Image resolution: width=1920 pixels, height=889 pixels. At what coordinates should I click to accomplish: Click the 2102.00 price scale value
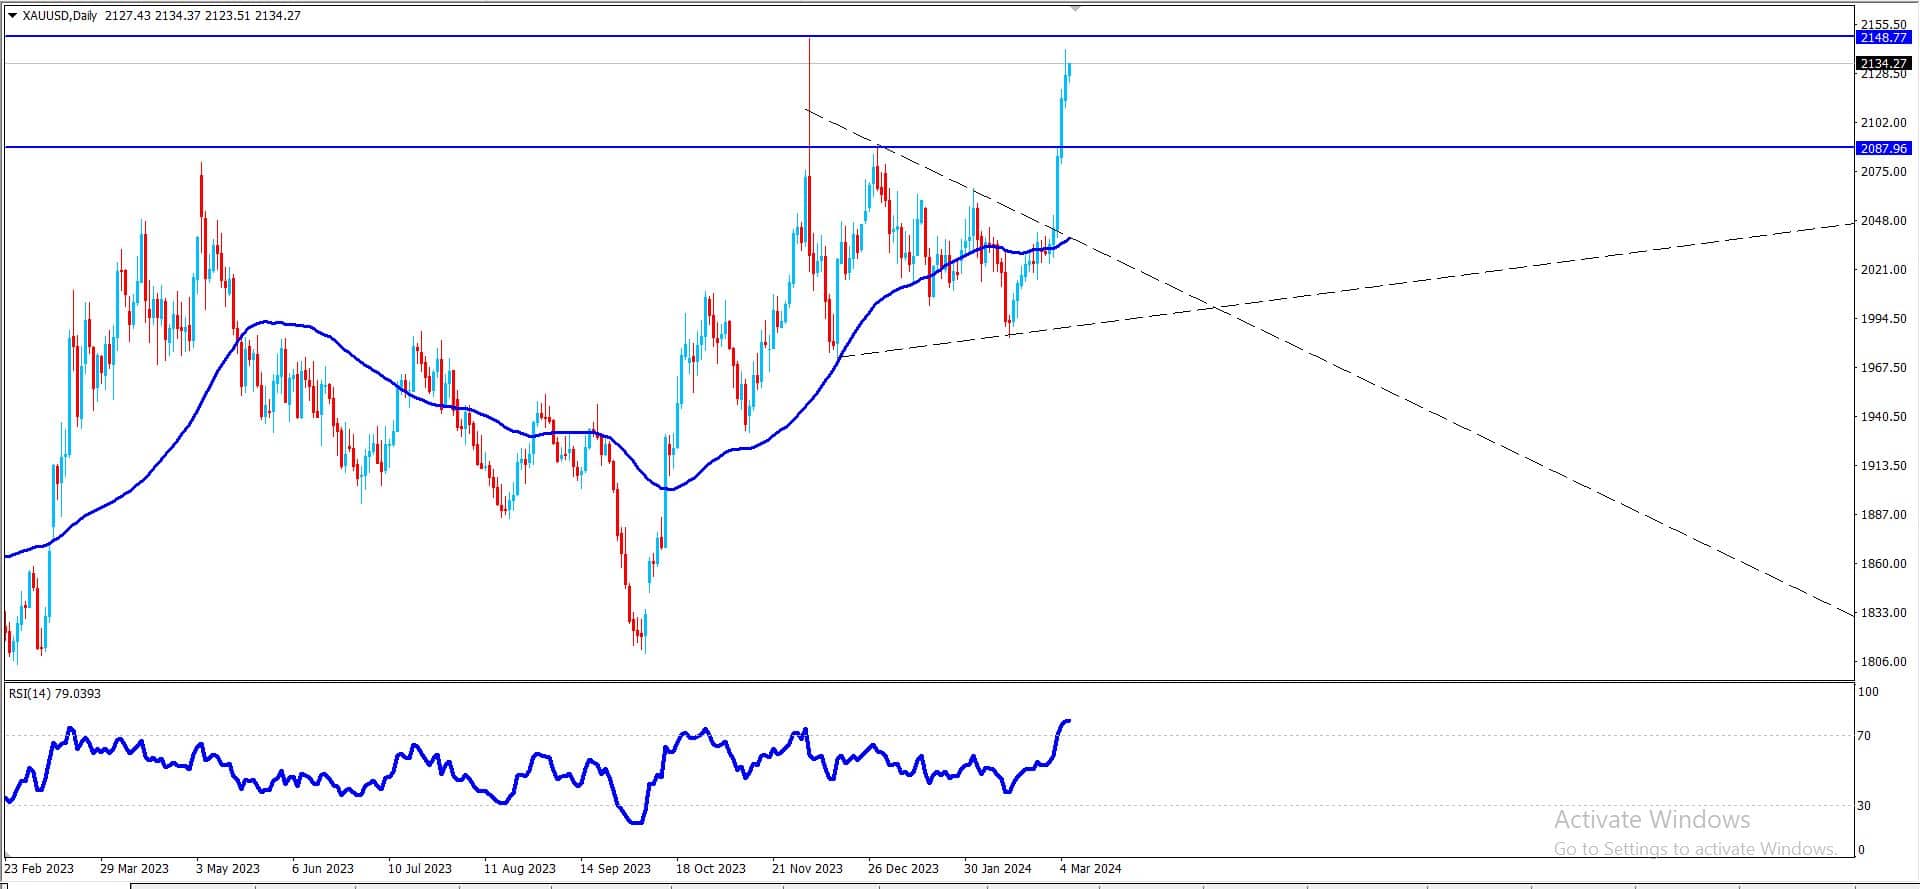coord(1883,122)
